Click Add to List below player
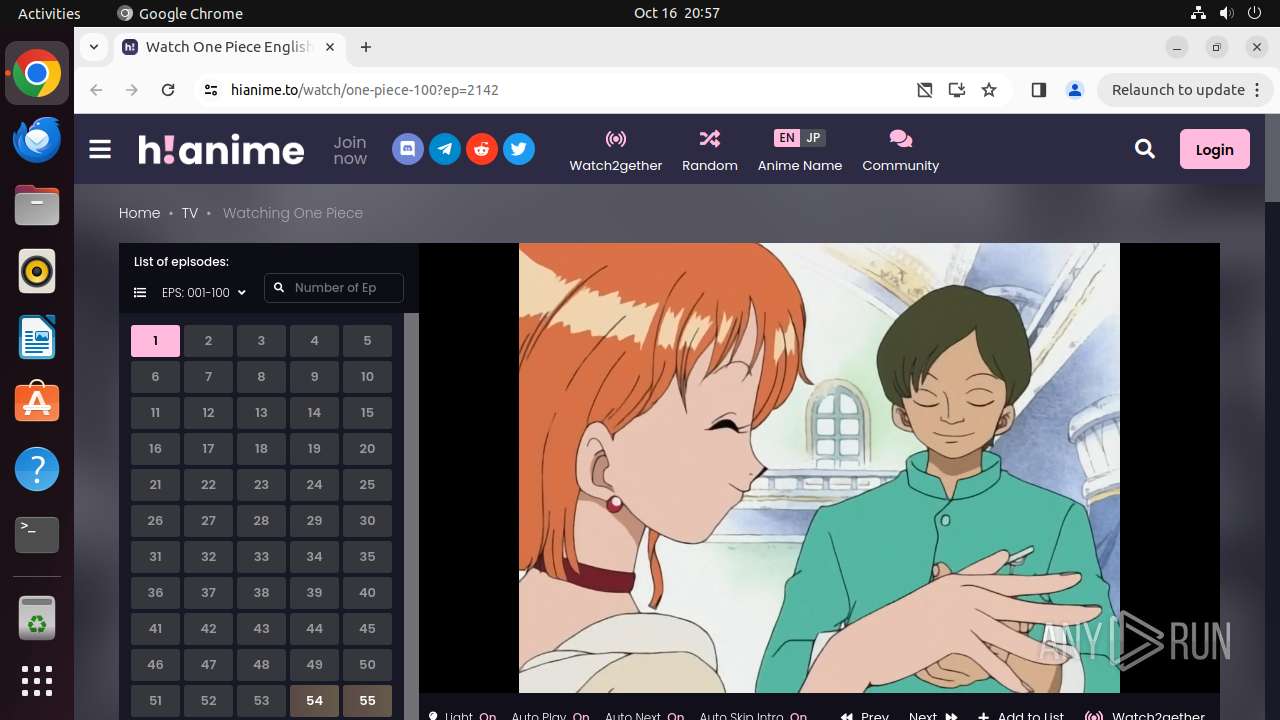The image size is (1280, 720). coord(1021,714)
